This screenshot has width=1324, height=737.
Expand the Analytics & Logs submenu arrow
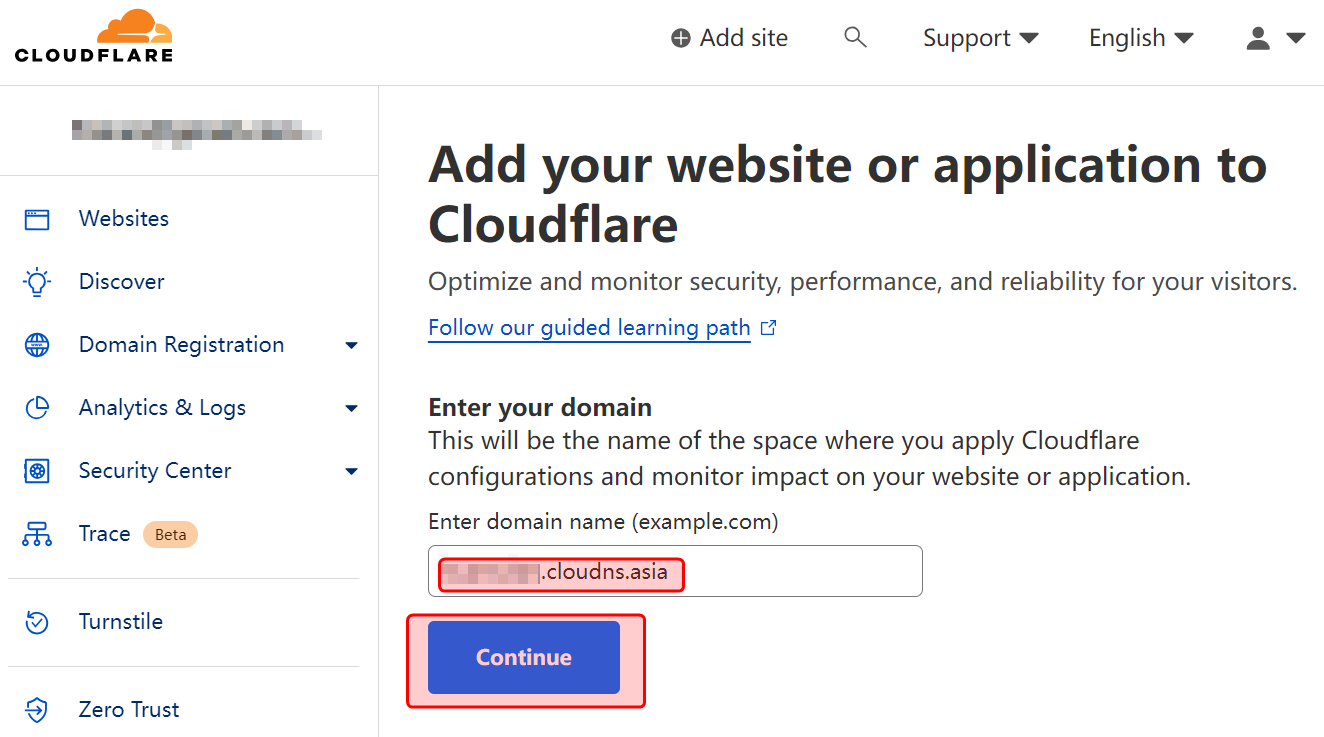coord(351,409)
